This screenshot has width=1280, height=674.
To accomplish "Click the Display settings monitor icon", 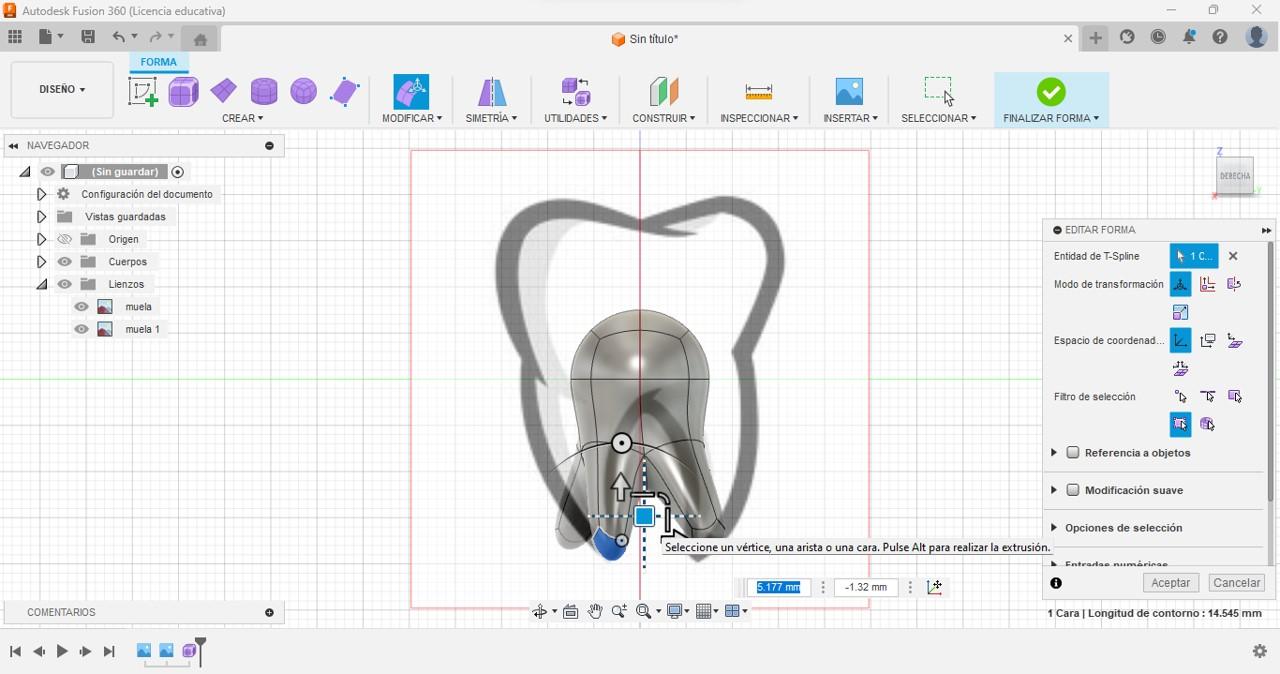I will click(x=675, y=612).
